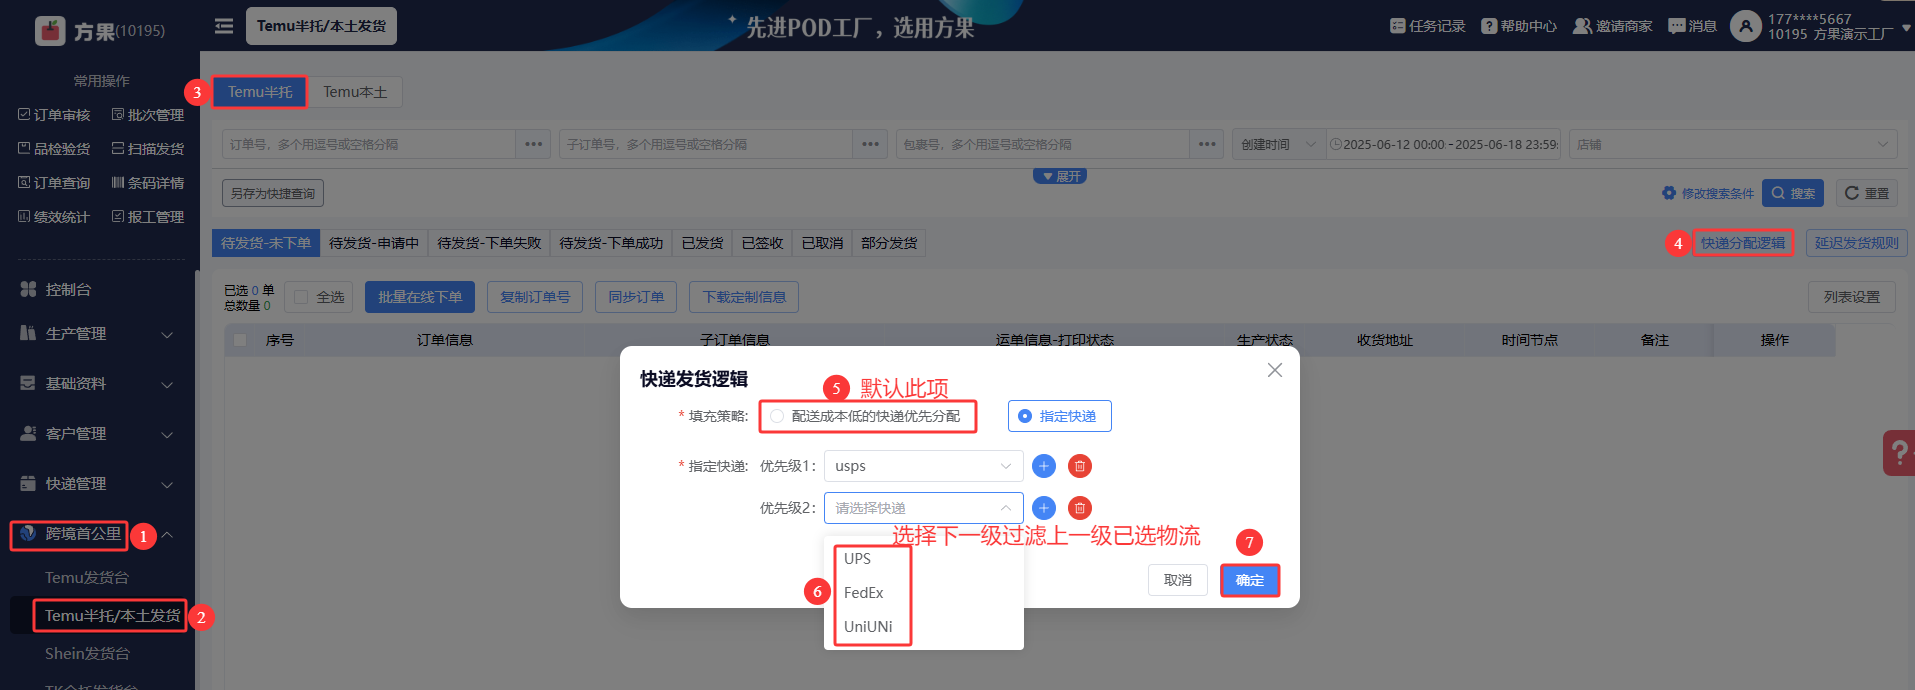Select 待发货-申请中 status tab
Screen dimensions: 1915x690
pyautogui.click(x=374, y=243)
